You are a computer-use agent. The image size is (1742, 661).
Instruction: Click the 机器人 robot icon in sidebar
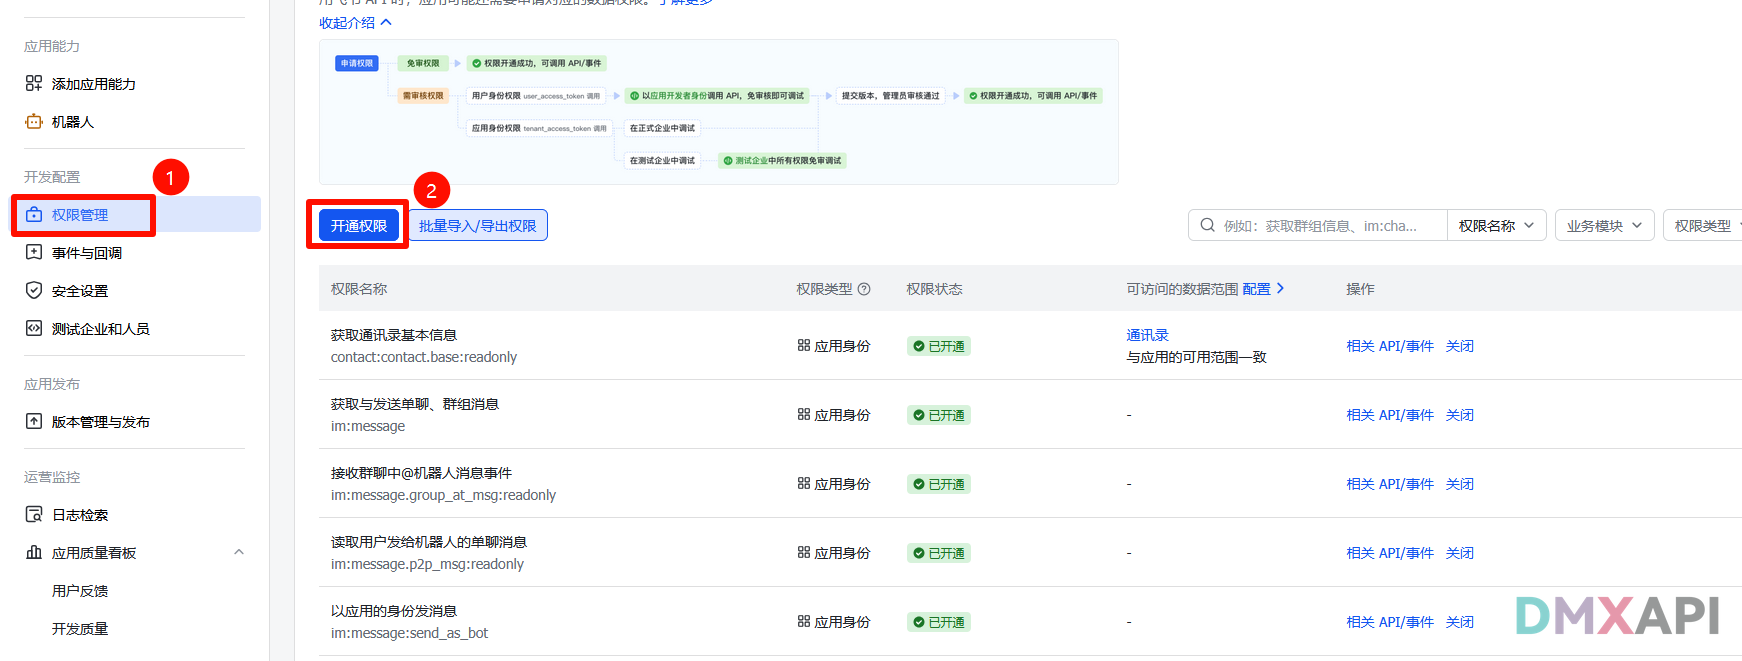tap(34, 122)
